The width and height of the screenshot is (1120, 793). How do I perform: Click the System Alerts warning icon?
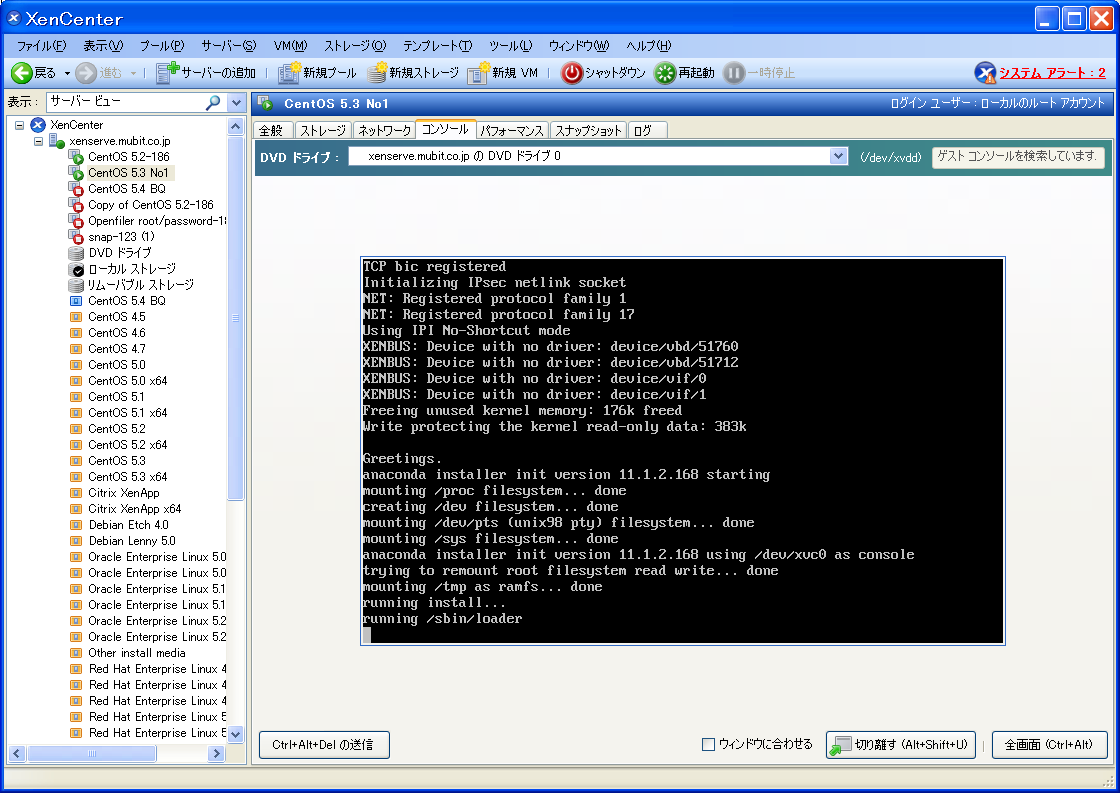pos(985,73)
